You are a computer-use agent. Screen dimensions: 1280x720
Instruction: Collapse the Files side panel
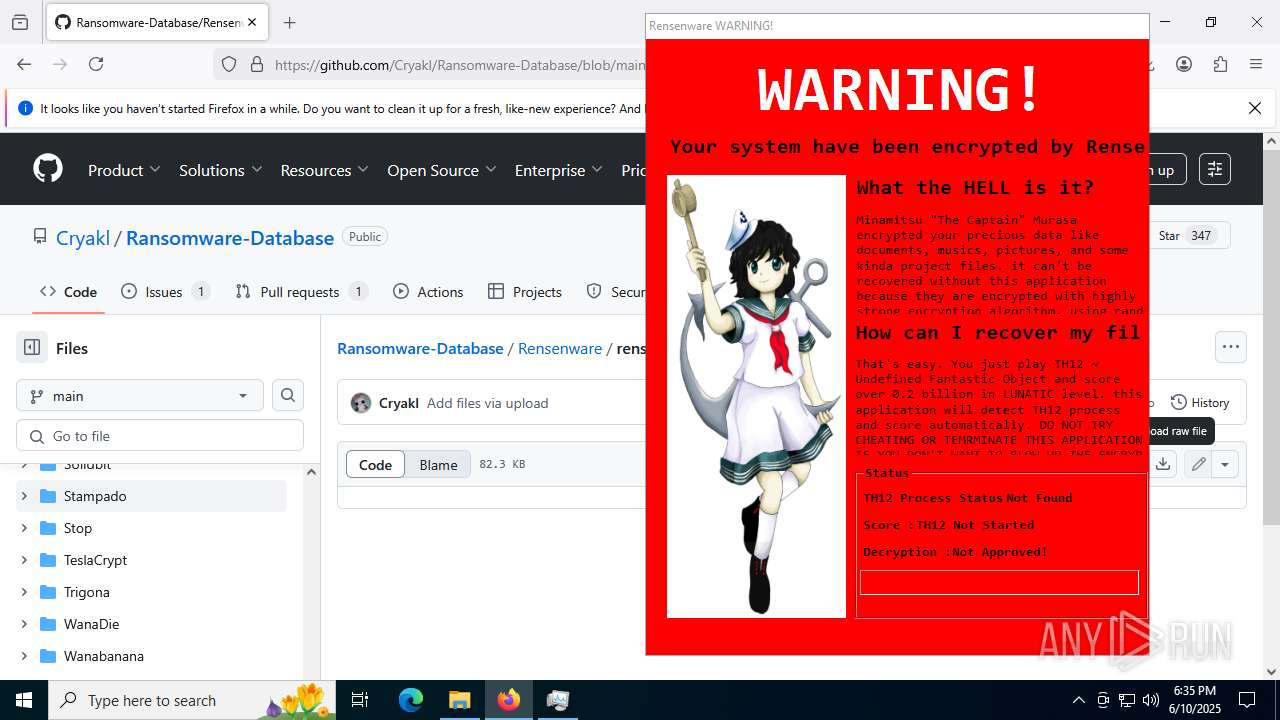pyautogui.click(x=32, y=348)
